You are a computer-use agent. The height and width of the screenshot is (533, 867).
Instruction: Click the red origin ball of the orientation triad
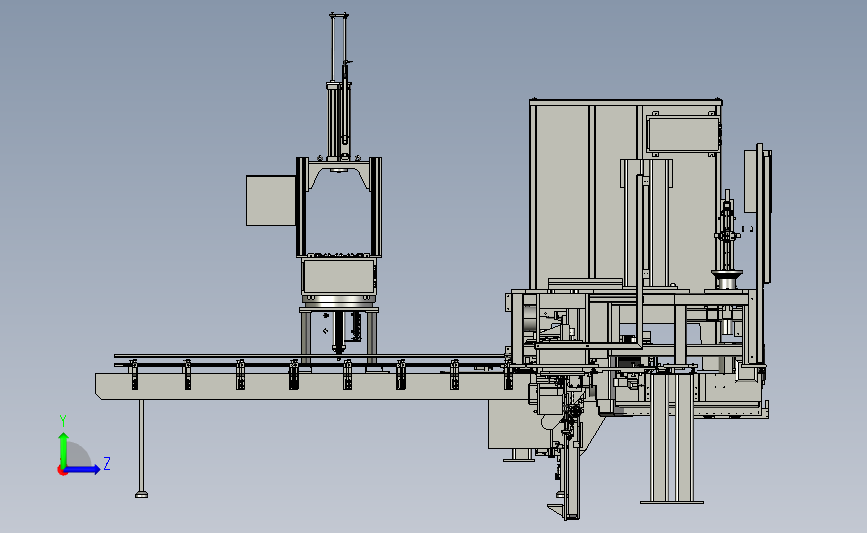pyautogui.click(x=62, y=471)
